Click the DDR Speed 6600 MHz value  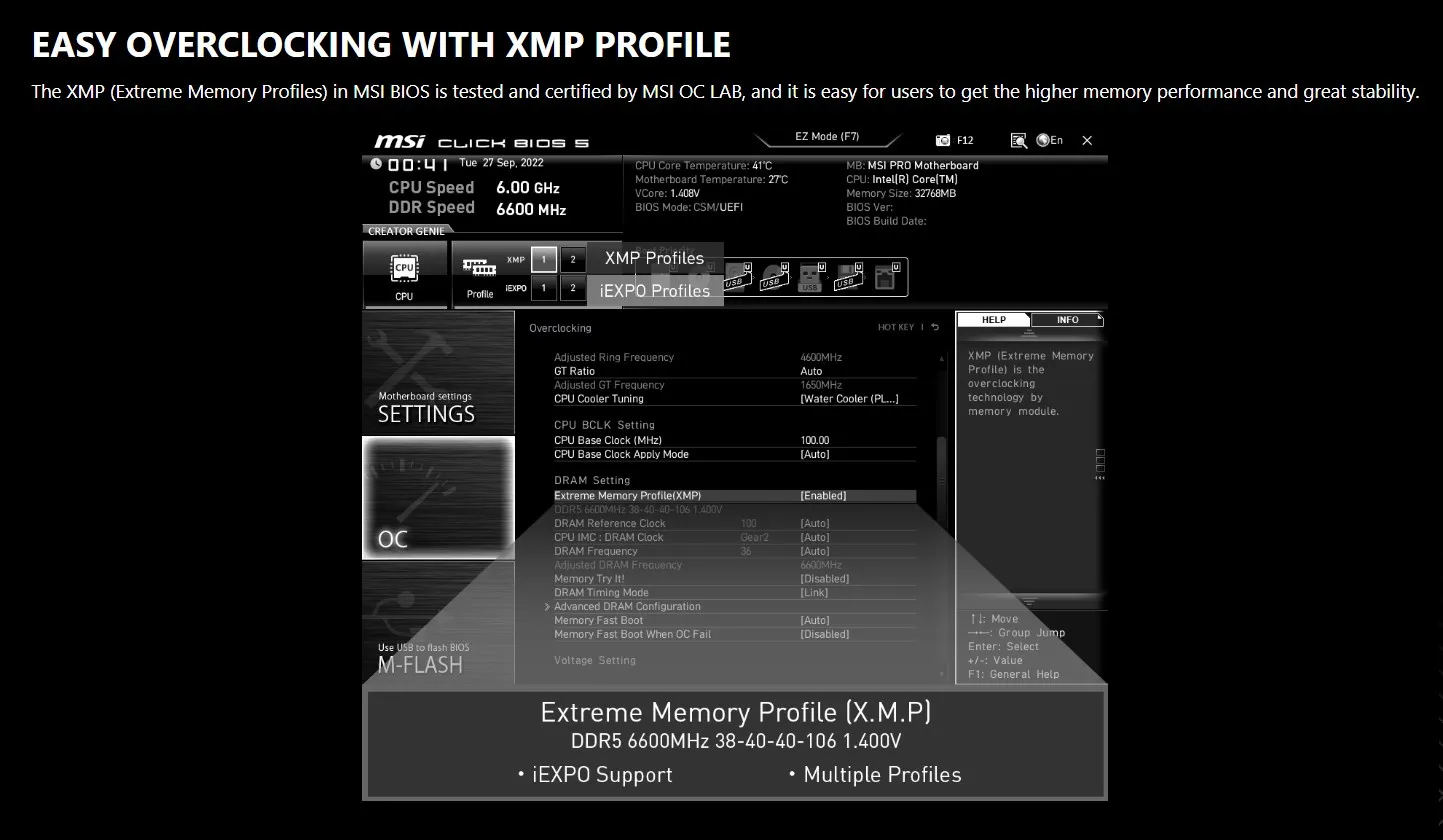pos(531,209)
